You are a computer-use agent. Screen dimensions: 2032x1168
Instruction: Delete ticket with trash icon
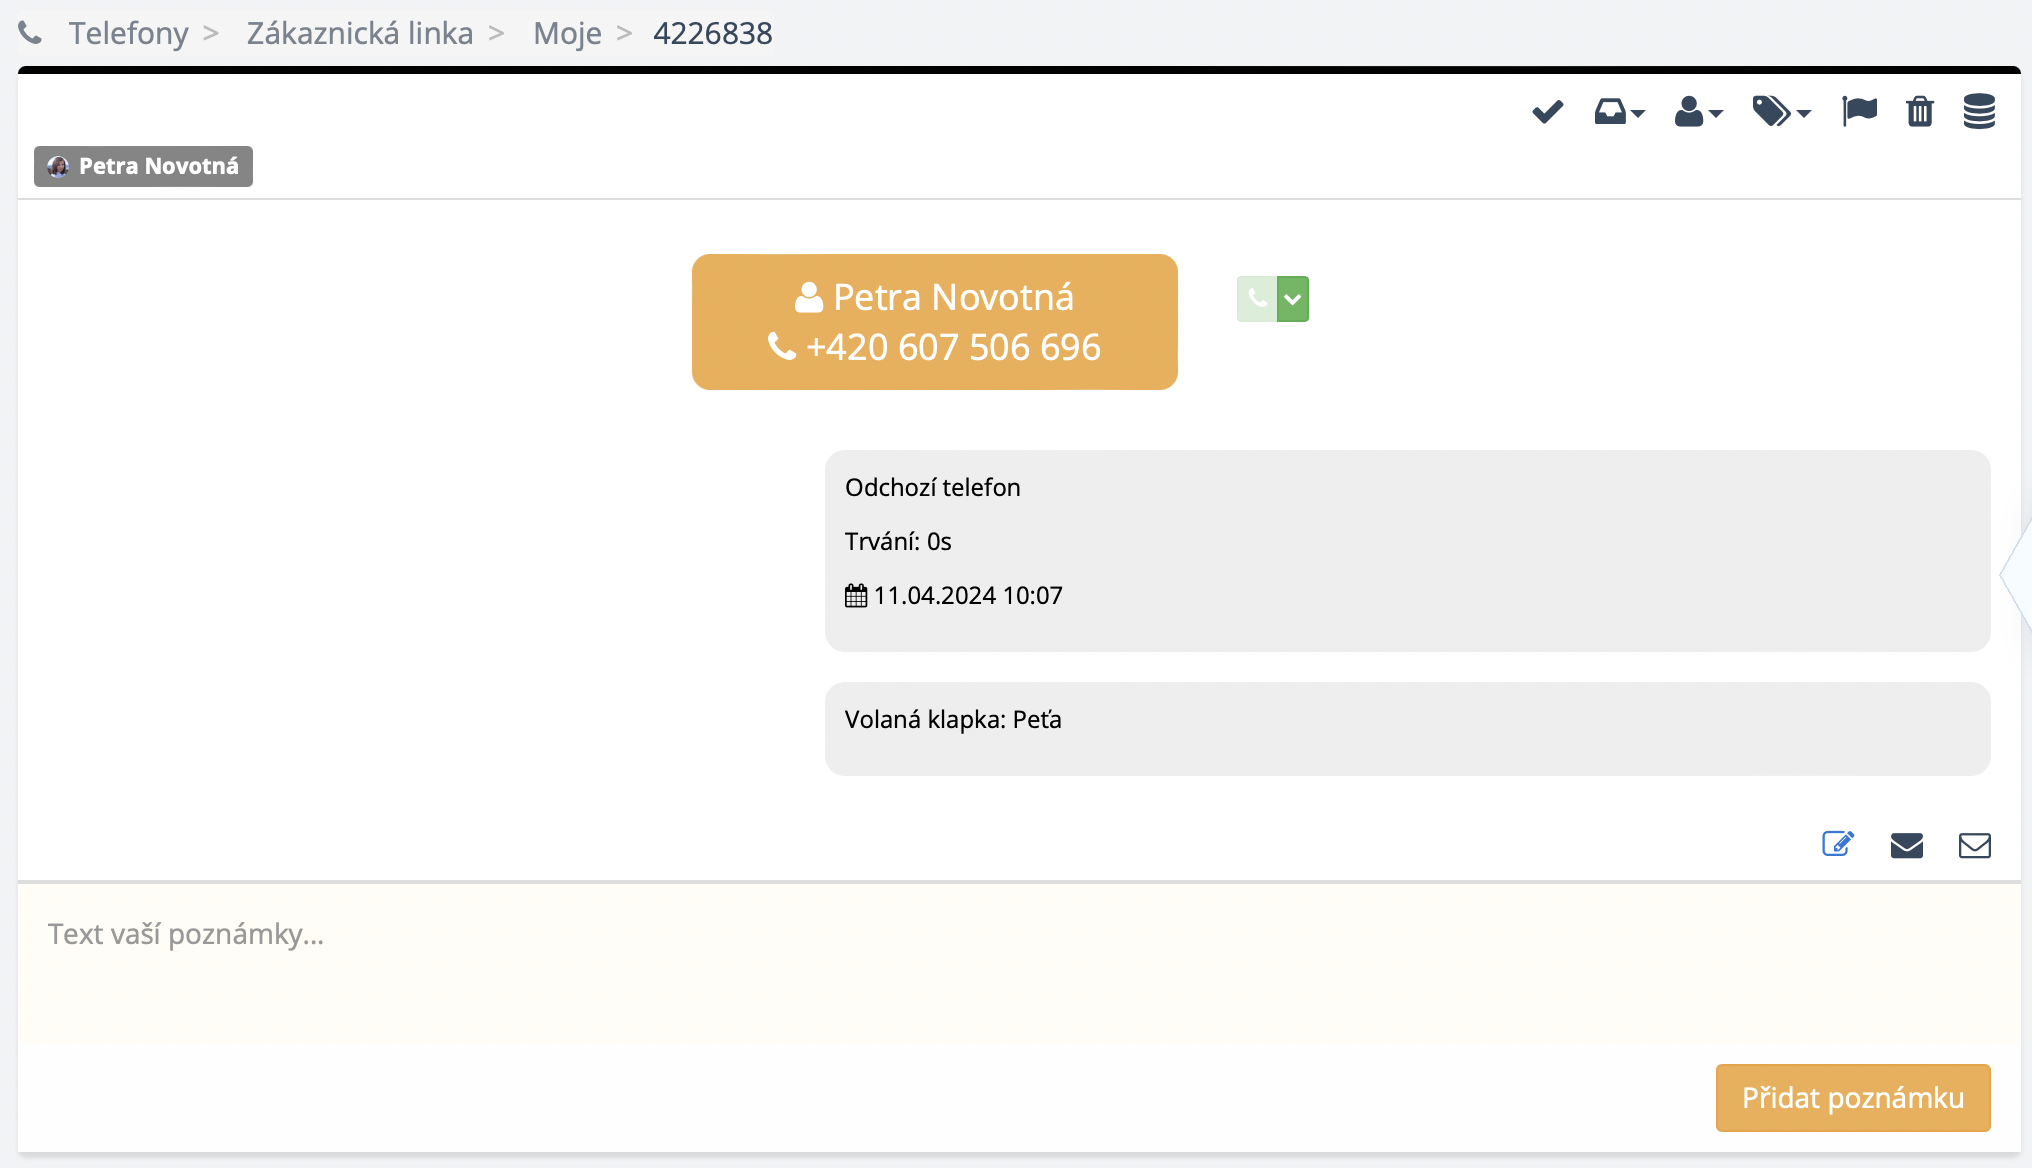1919,112
